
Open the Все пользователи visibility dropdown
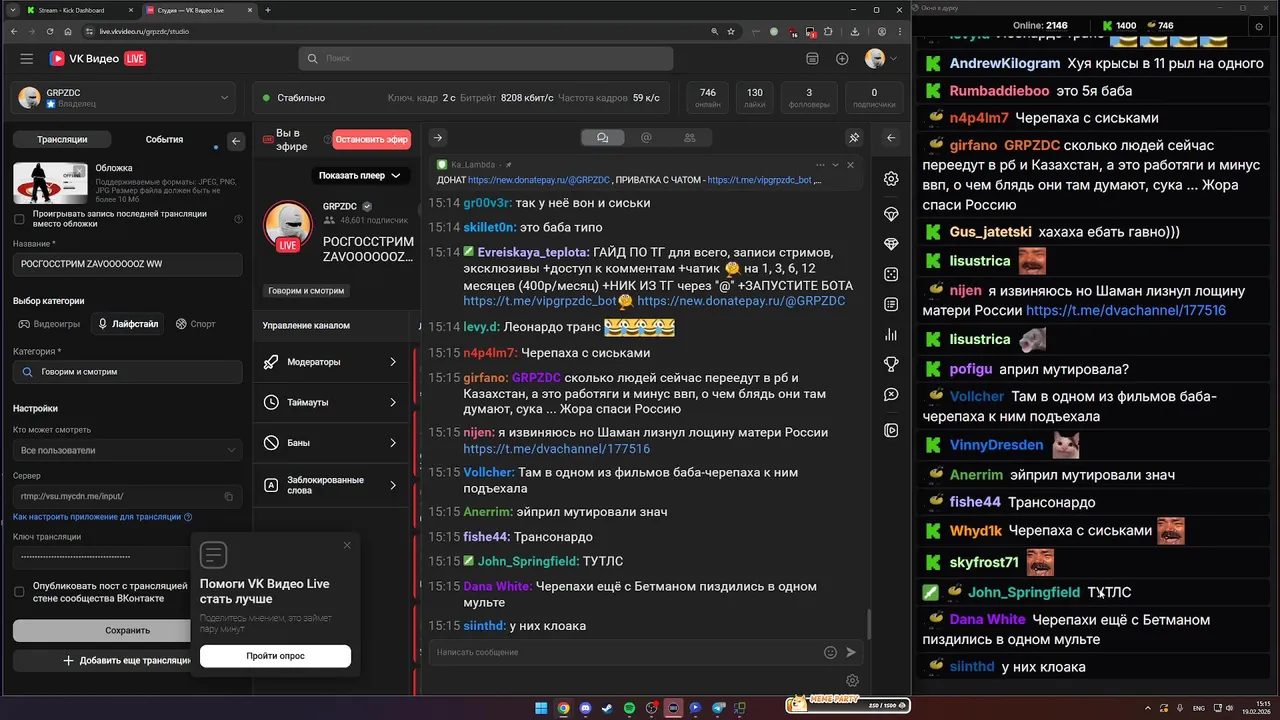click(127, 451)
